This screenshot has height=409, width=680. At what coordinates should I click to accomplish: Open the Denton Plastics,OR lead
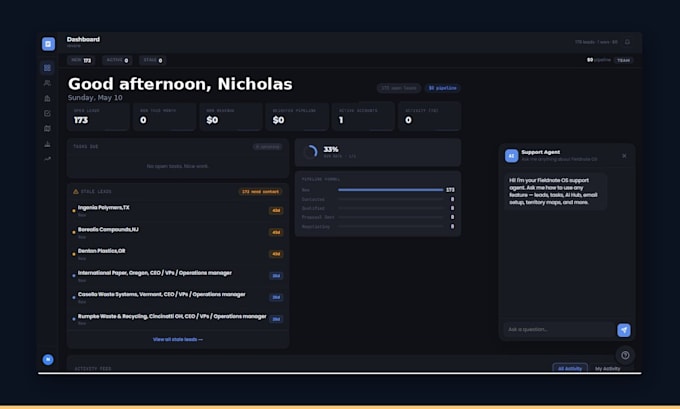[x=178, y=254]
